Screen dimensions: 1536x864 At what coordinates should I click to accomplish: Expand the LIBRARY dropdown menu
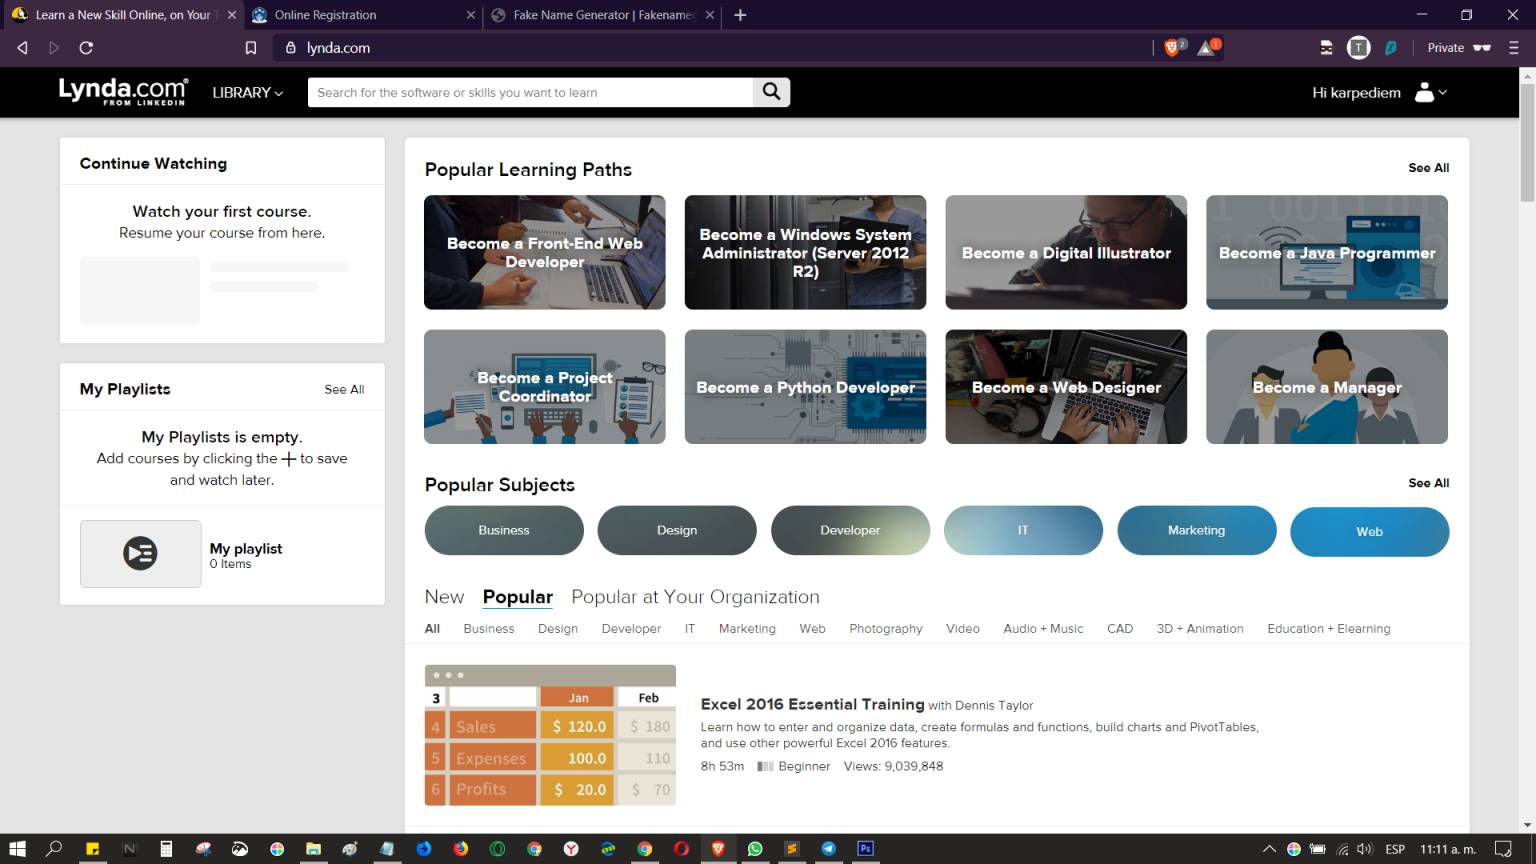[x=248, y=92]
